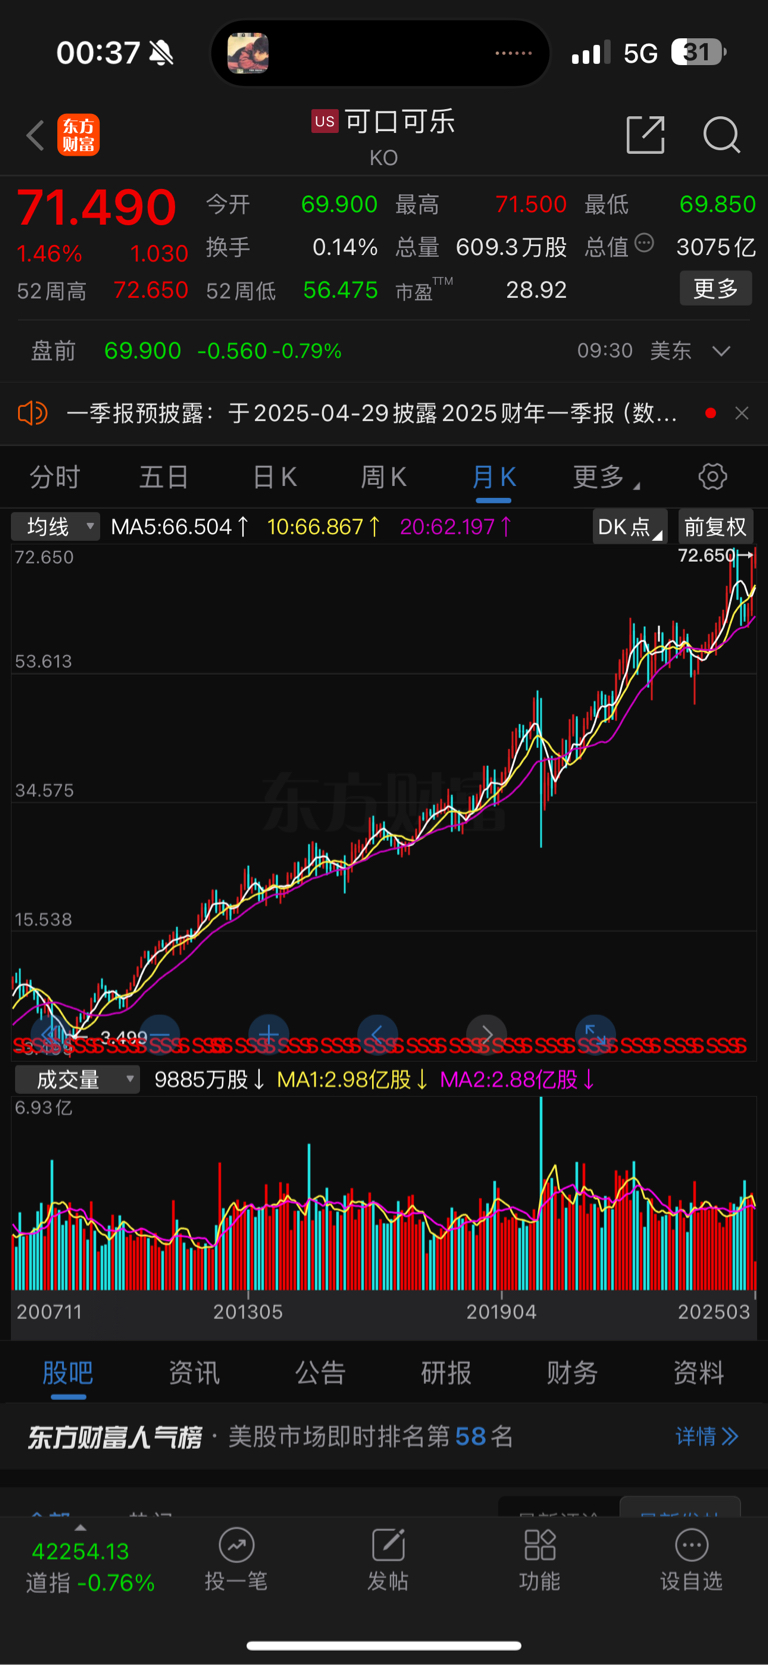Viewport: 768px width, 1665px height.
Task: Expand the 道指 index bar arrow
Action: [x=80, y=1527]
